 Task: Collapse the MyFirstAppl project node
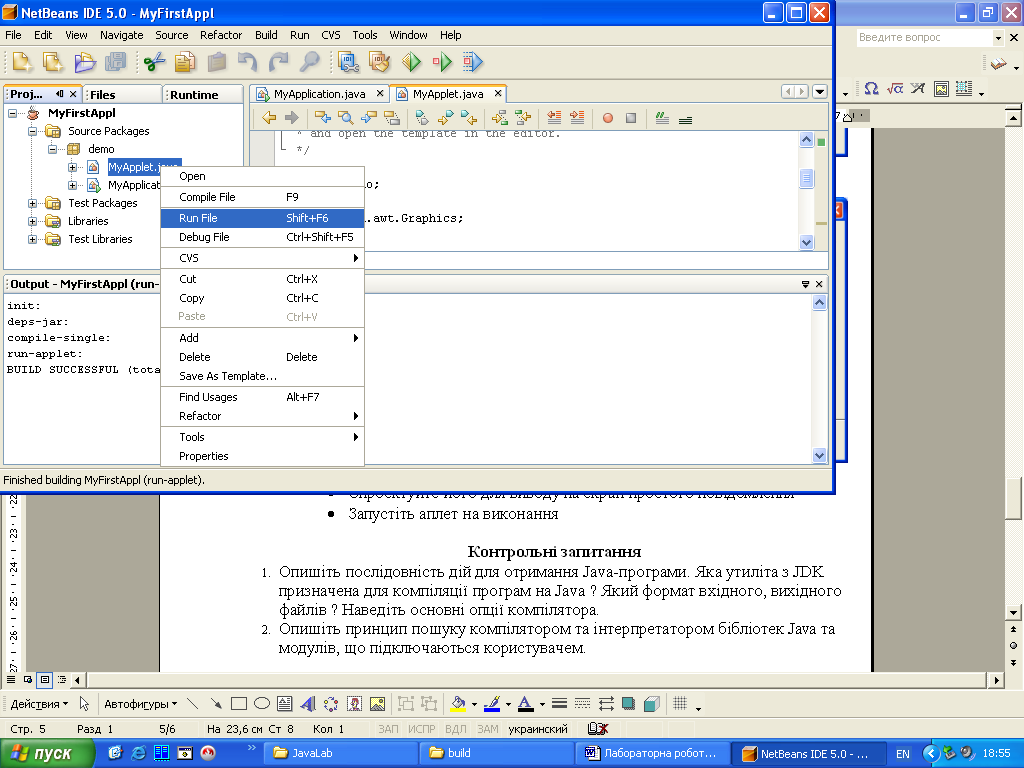point(12,113)
